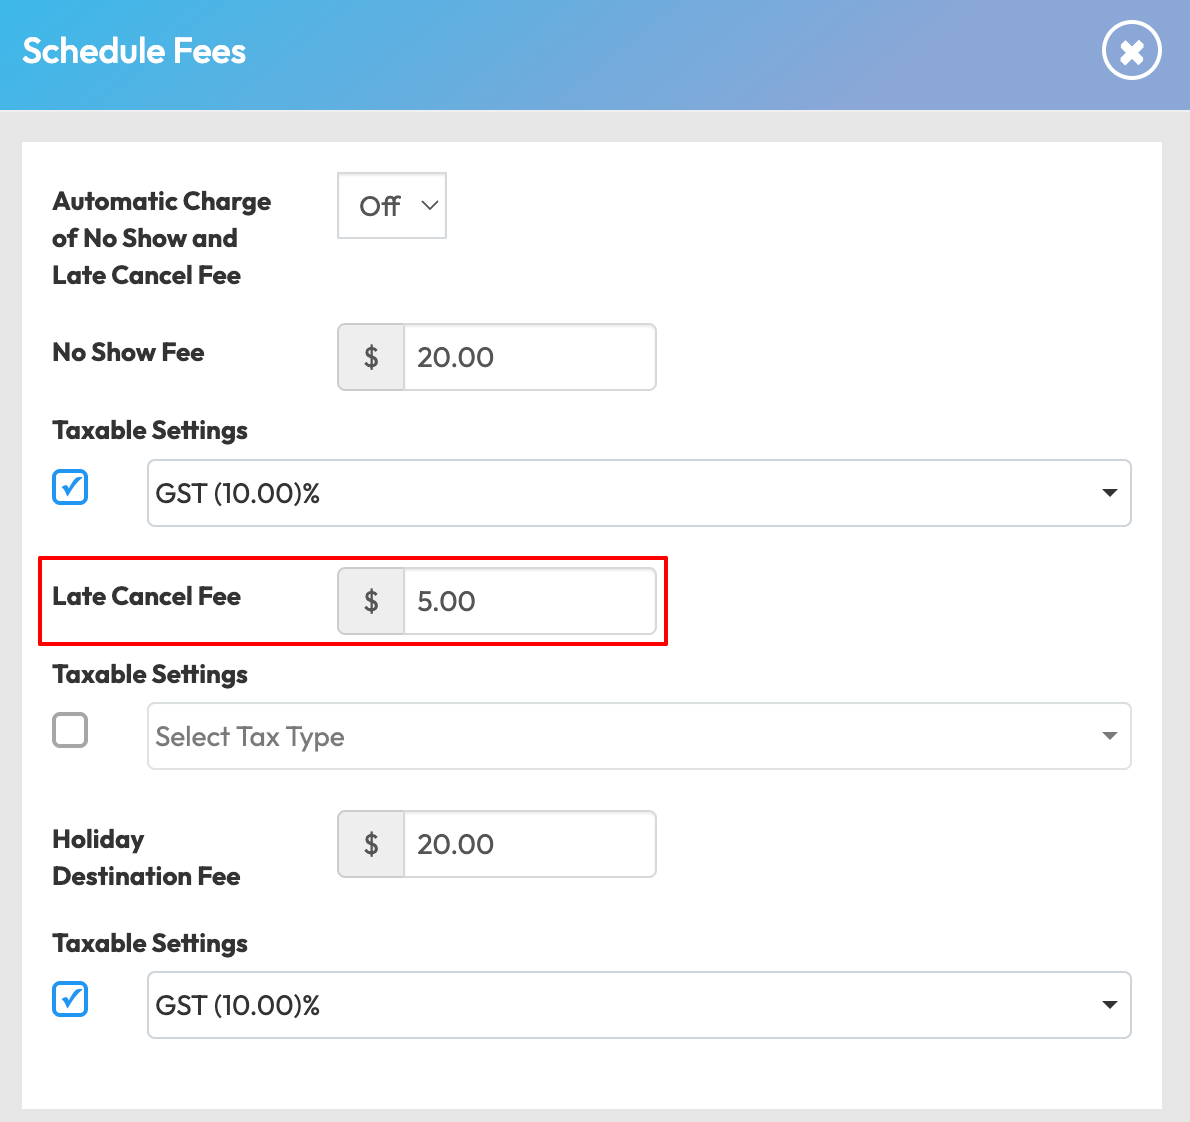This screenshot has height=1122, width=1190.
Task: Click the Schedule Fees dialog title
Action: [x=134, y=51]
